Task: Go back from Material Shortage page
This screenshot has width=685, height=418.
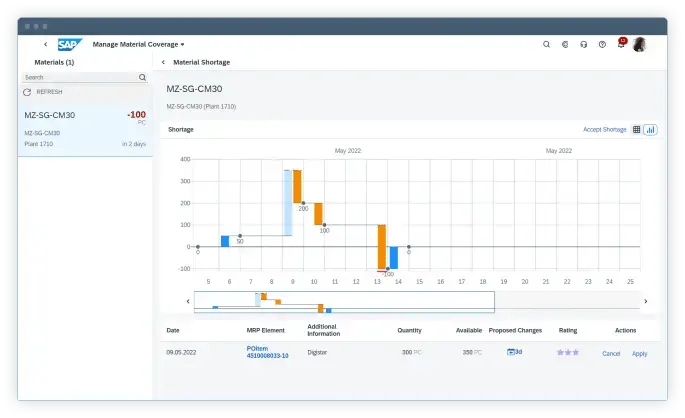Action: pos(163,62)
